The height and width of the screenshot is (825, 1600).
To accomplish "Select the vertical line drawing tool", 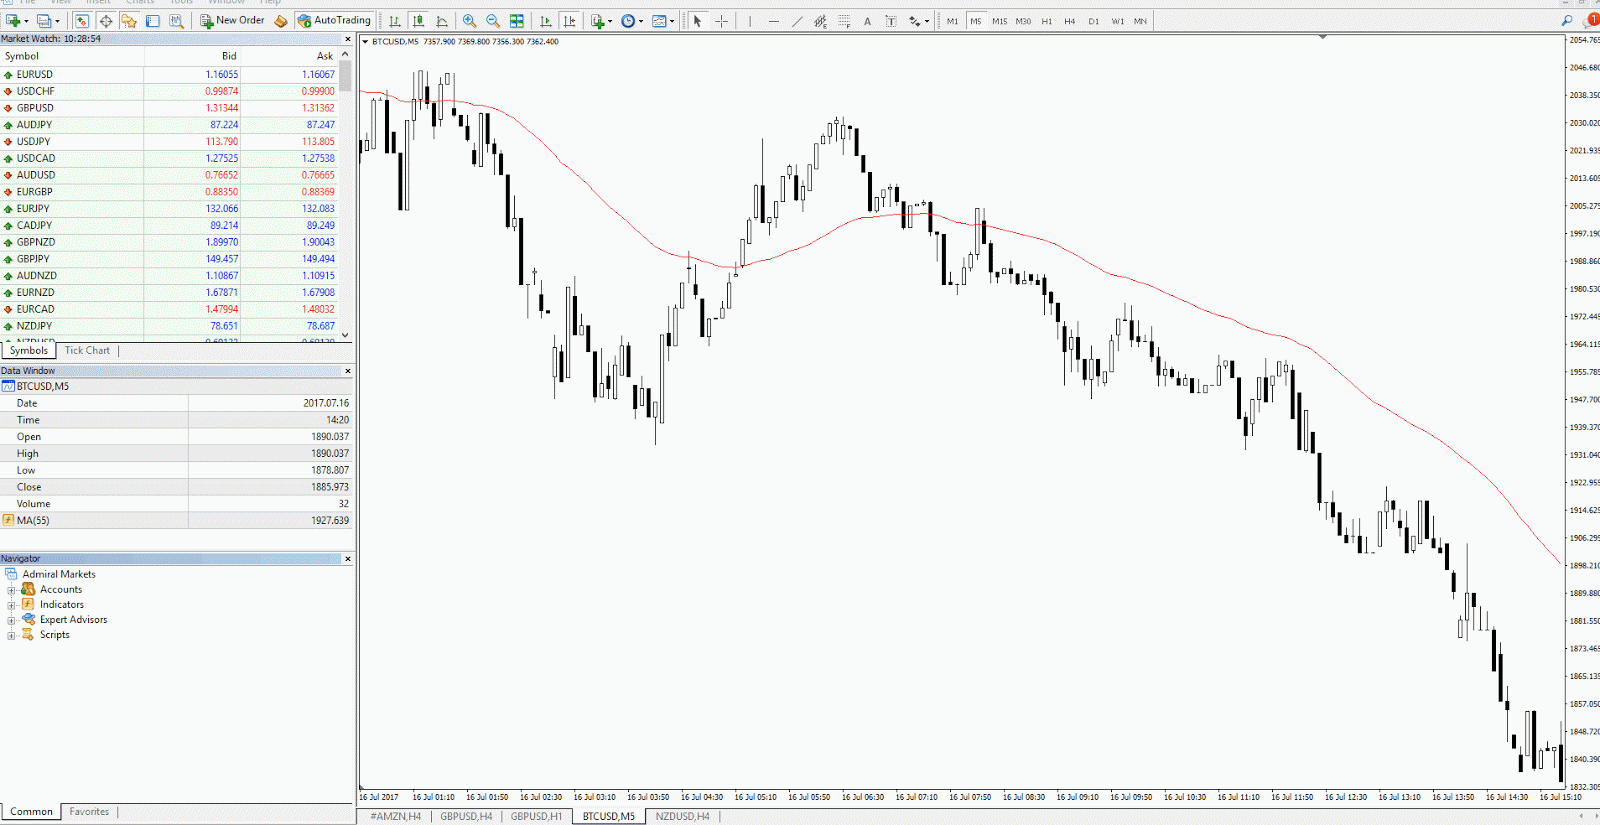I will tap(750, 20).
